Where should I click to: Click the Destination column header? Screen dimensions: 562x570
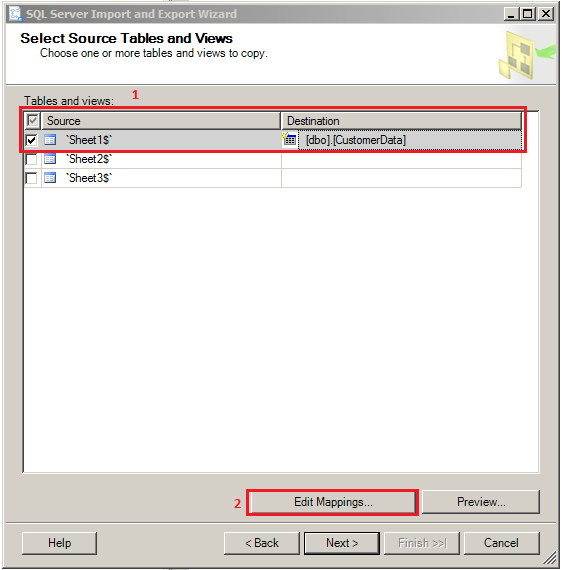click(401, 121)
